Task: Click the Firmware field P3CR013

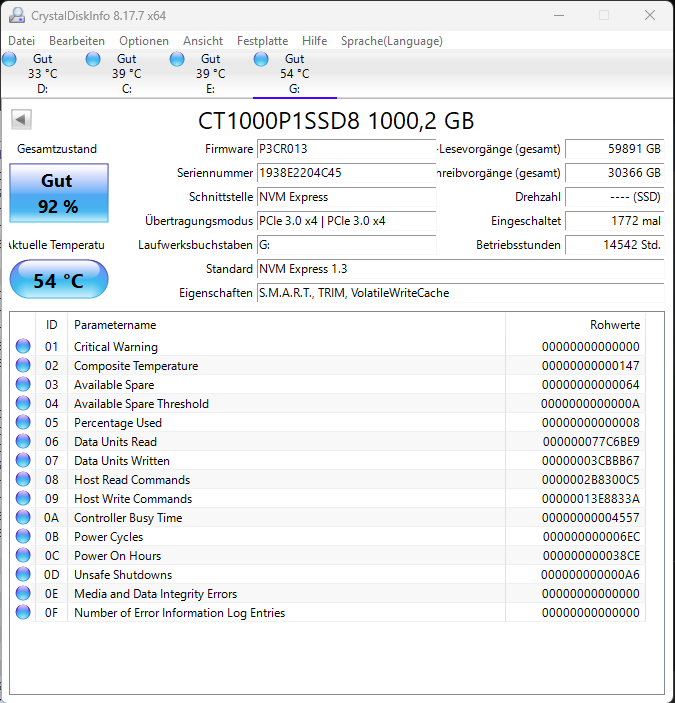Action: point(346,149)
